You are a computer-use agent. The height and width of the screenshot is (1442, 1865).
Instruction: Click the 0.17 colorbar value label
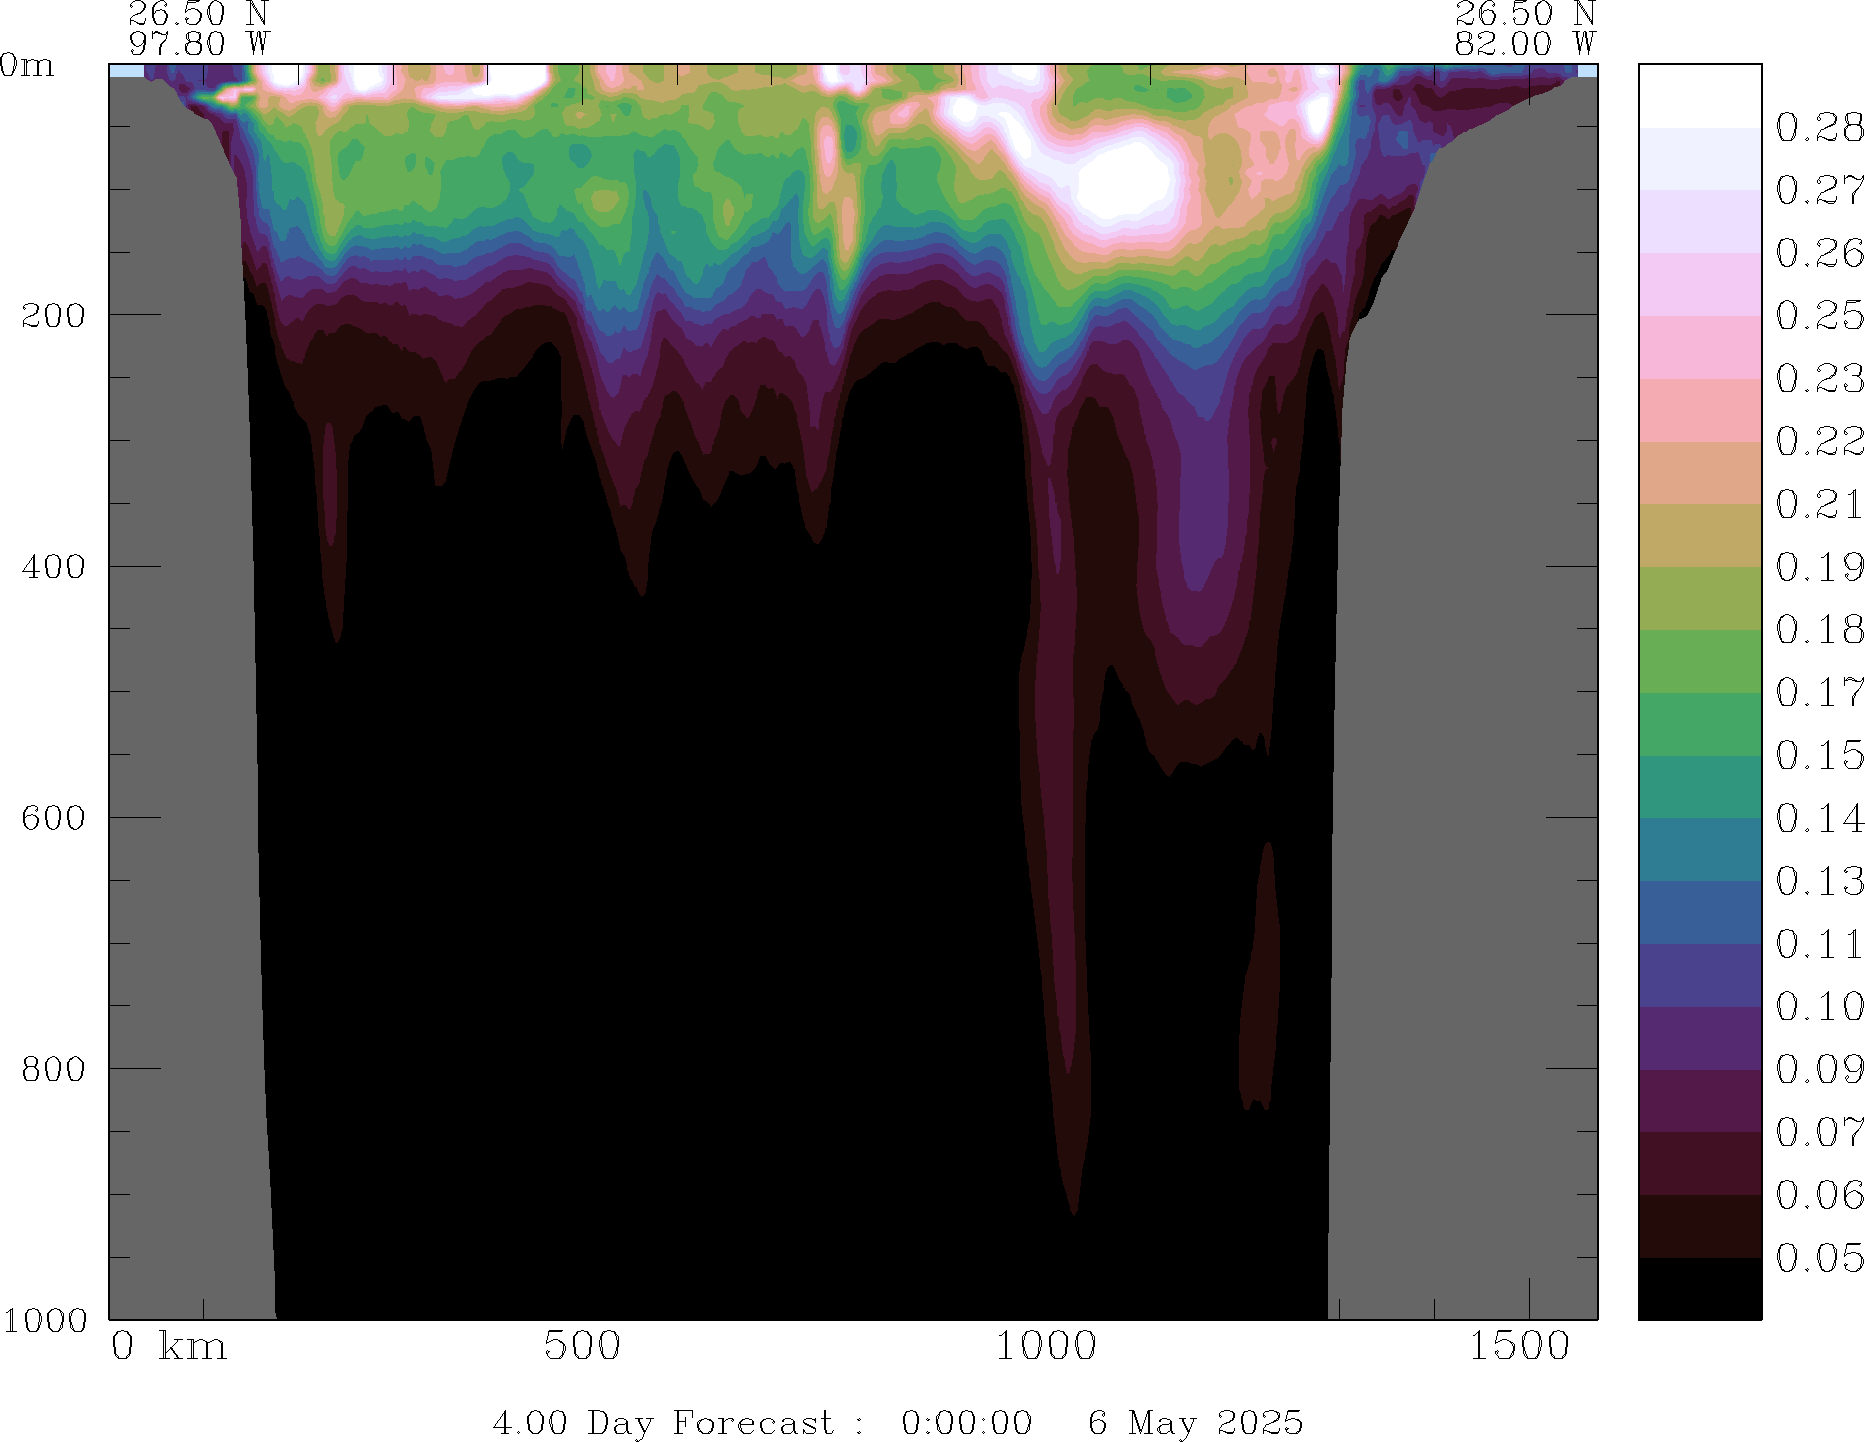[x=1819, y=692]
